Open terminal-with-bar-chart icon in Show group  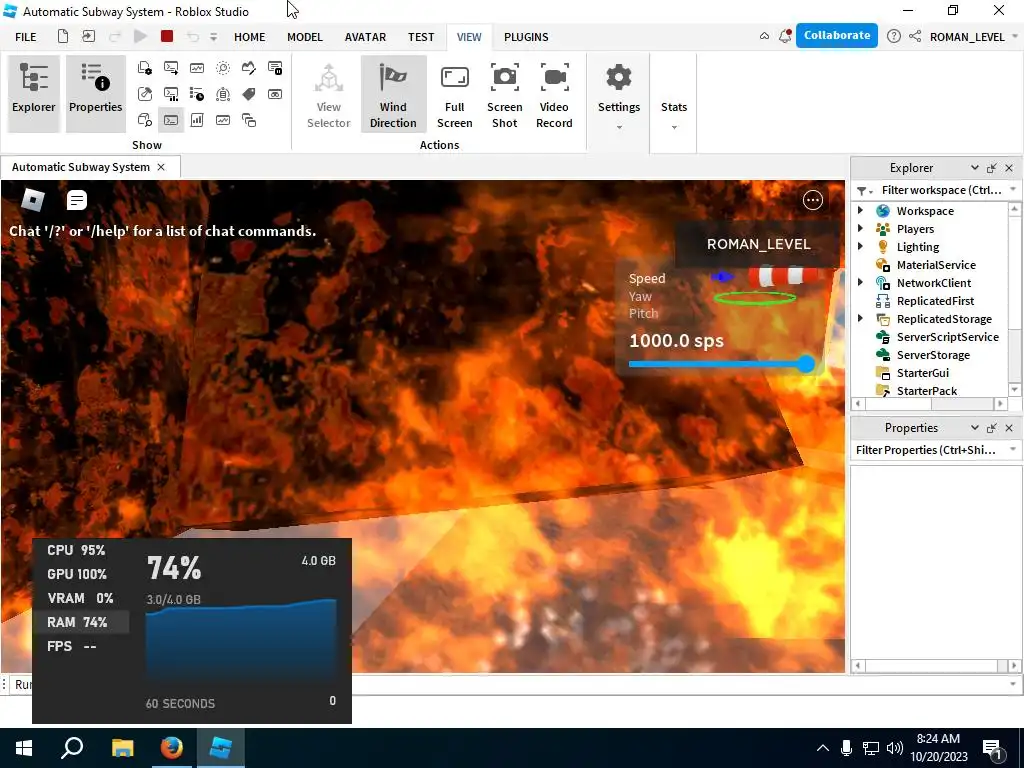(171, 94)
